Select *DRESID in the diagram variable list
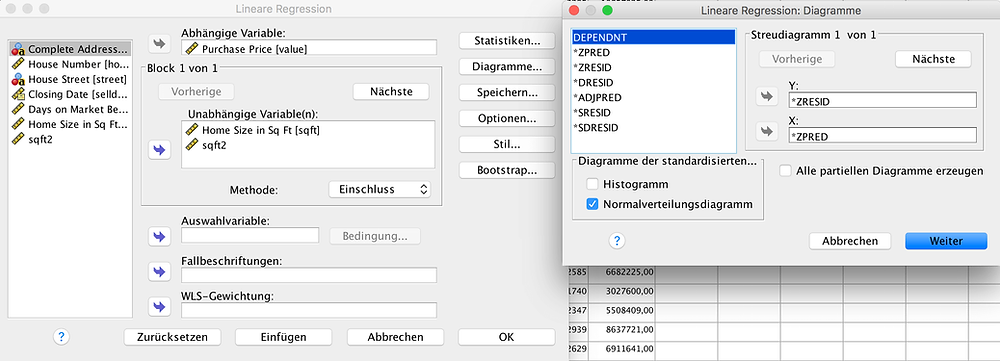1000x361 pixels. click(x=654, y=82)
